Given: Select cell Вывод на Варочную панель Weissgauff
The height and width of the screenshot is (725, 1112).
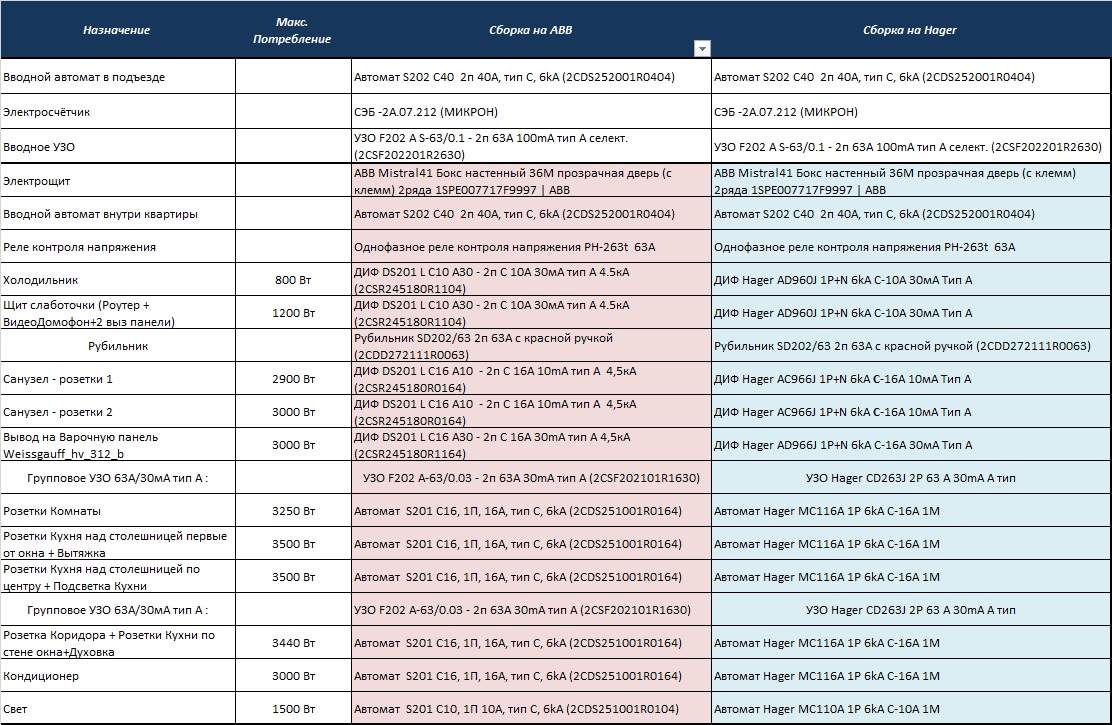Looking at the screenshot, I should pyautogui.click(x=118, y=445).
